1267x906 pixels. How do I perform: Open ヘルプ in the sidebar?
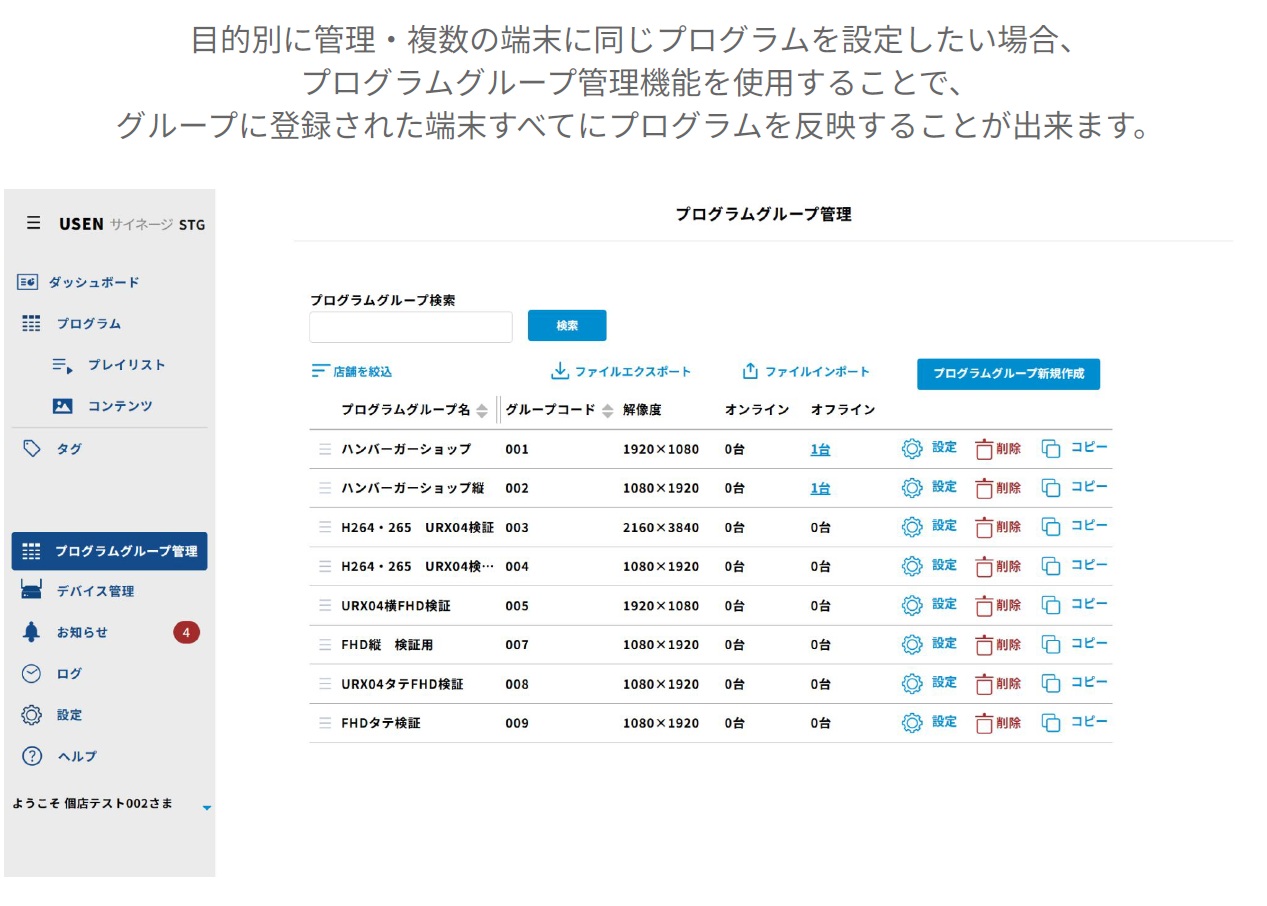[59, 756]
